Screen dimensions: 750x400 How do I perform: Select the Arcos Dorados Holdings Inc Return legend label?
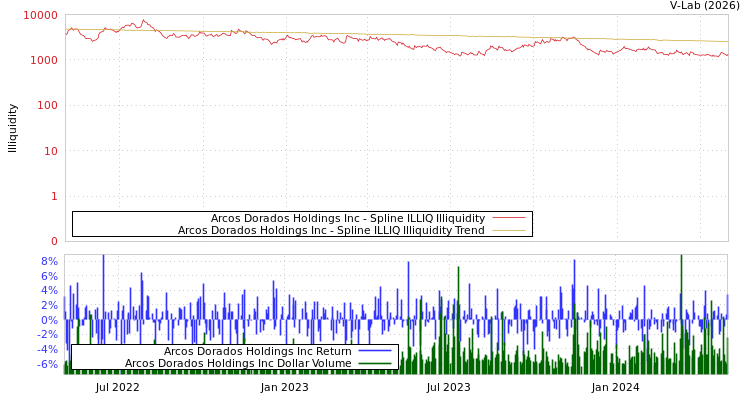point(257,351)
